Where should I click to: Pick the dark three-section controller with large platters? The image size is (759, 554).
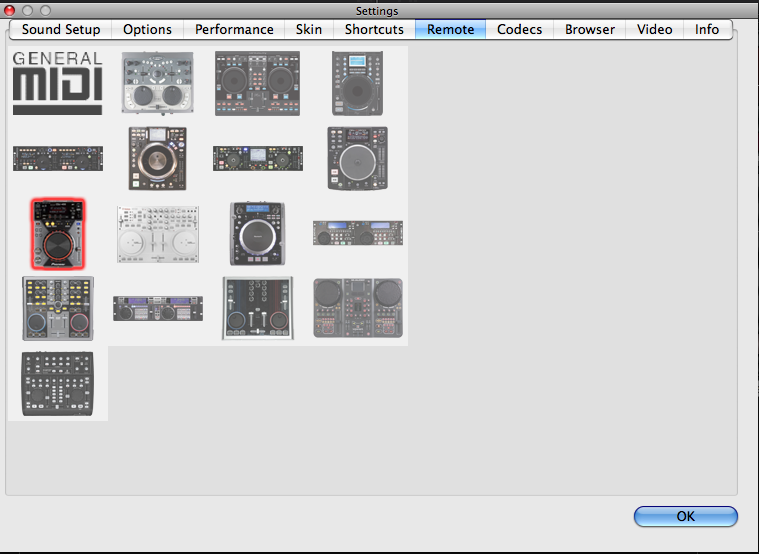click(x=358, y=308)
